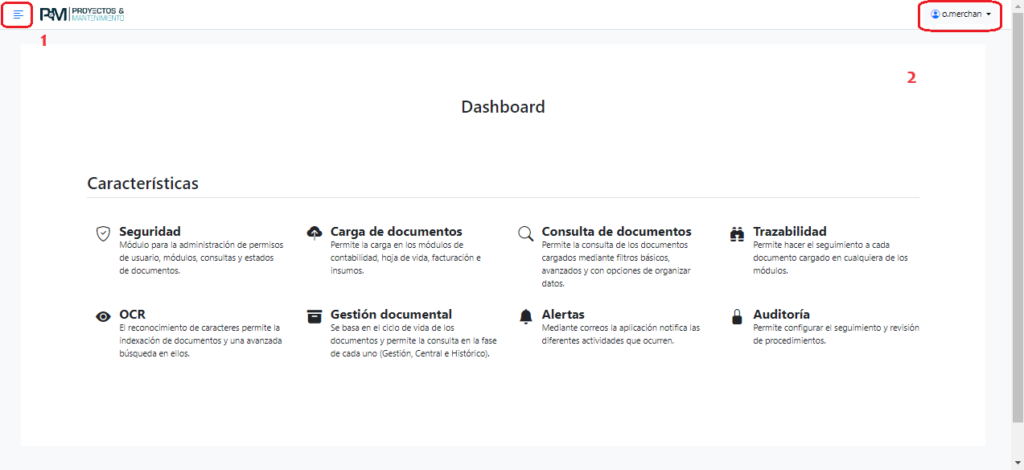The height and width of the screenshot is (470, 1024).
Task: Open the hamburger sidebar menu
Action: click(x=18, y=15)
